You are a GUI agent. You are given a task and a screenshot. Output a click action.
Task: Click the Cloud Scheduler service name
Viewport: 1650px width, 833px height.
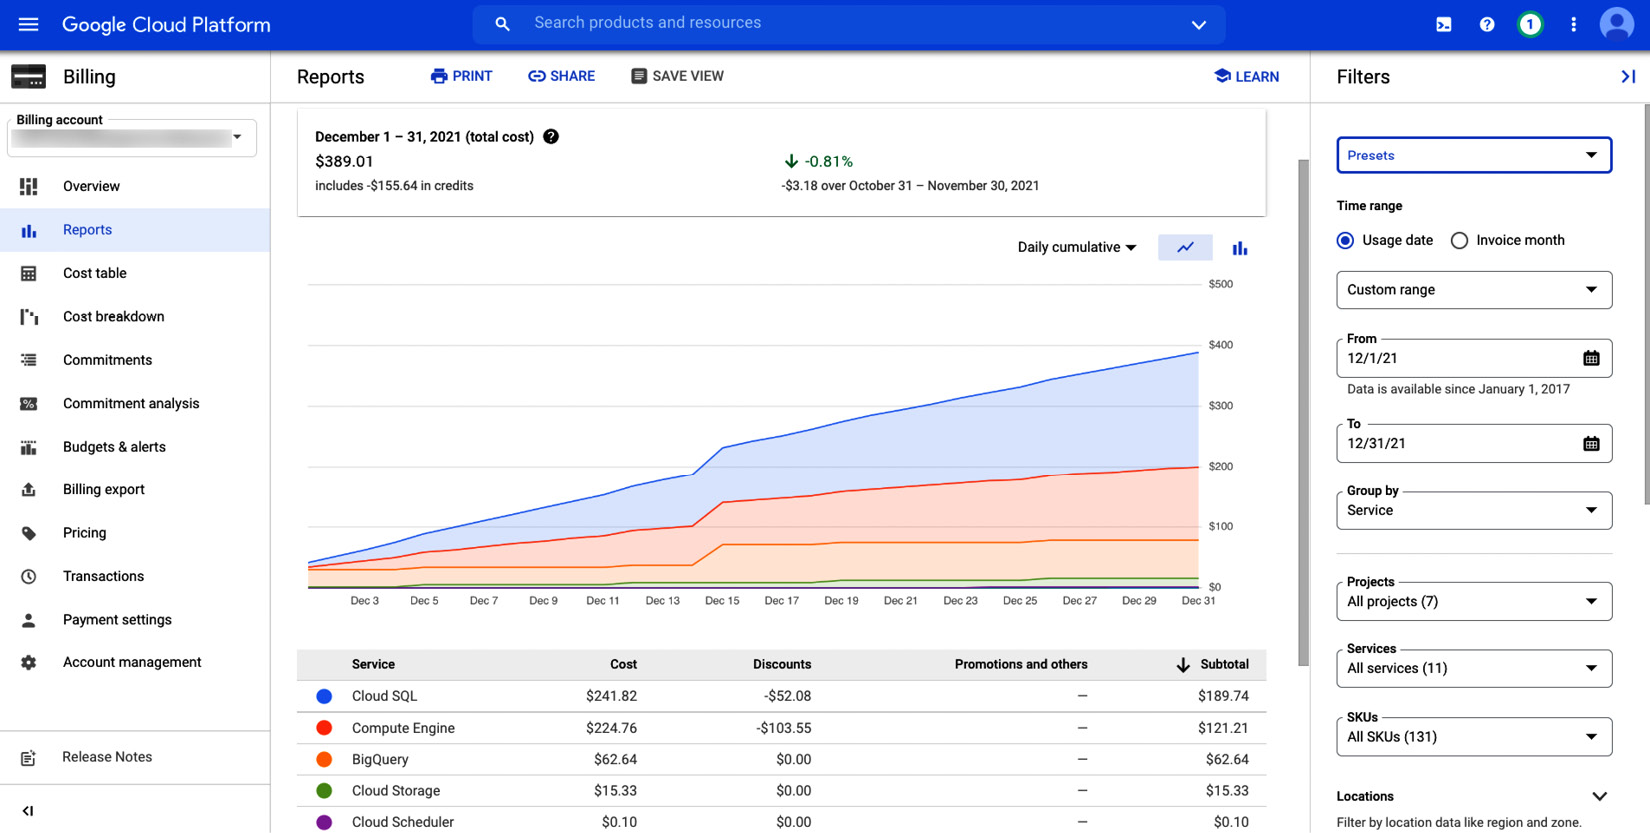tap(403, 822)
